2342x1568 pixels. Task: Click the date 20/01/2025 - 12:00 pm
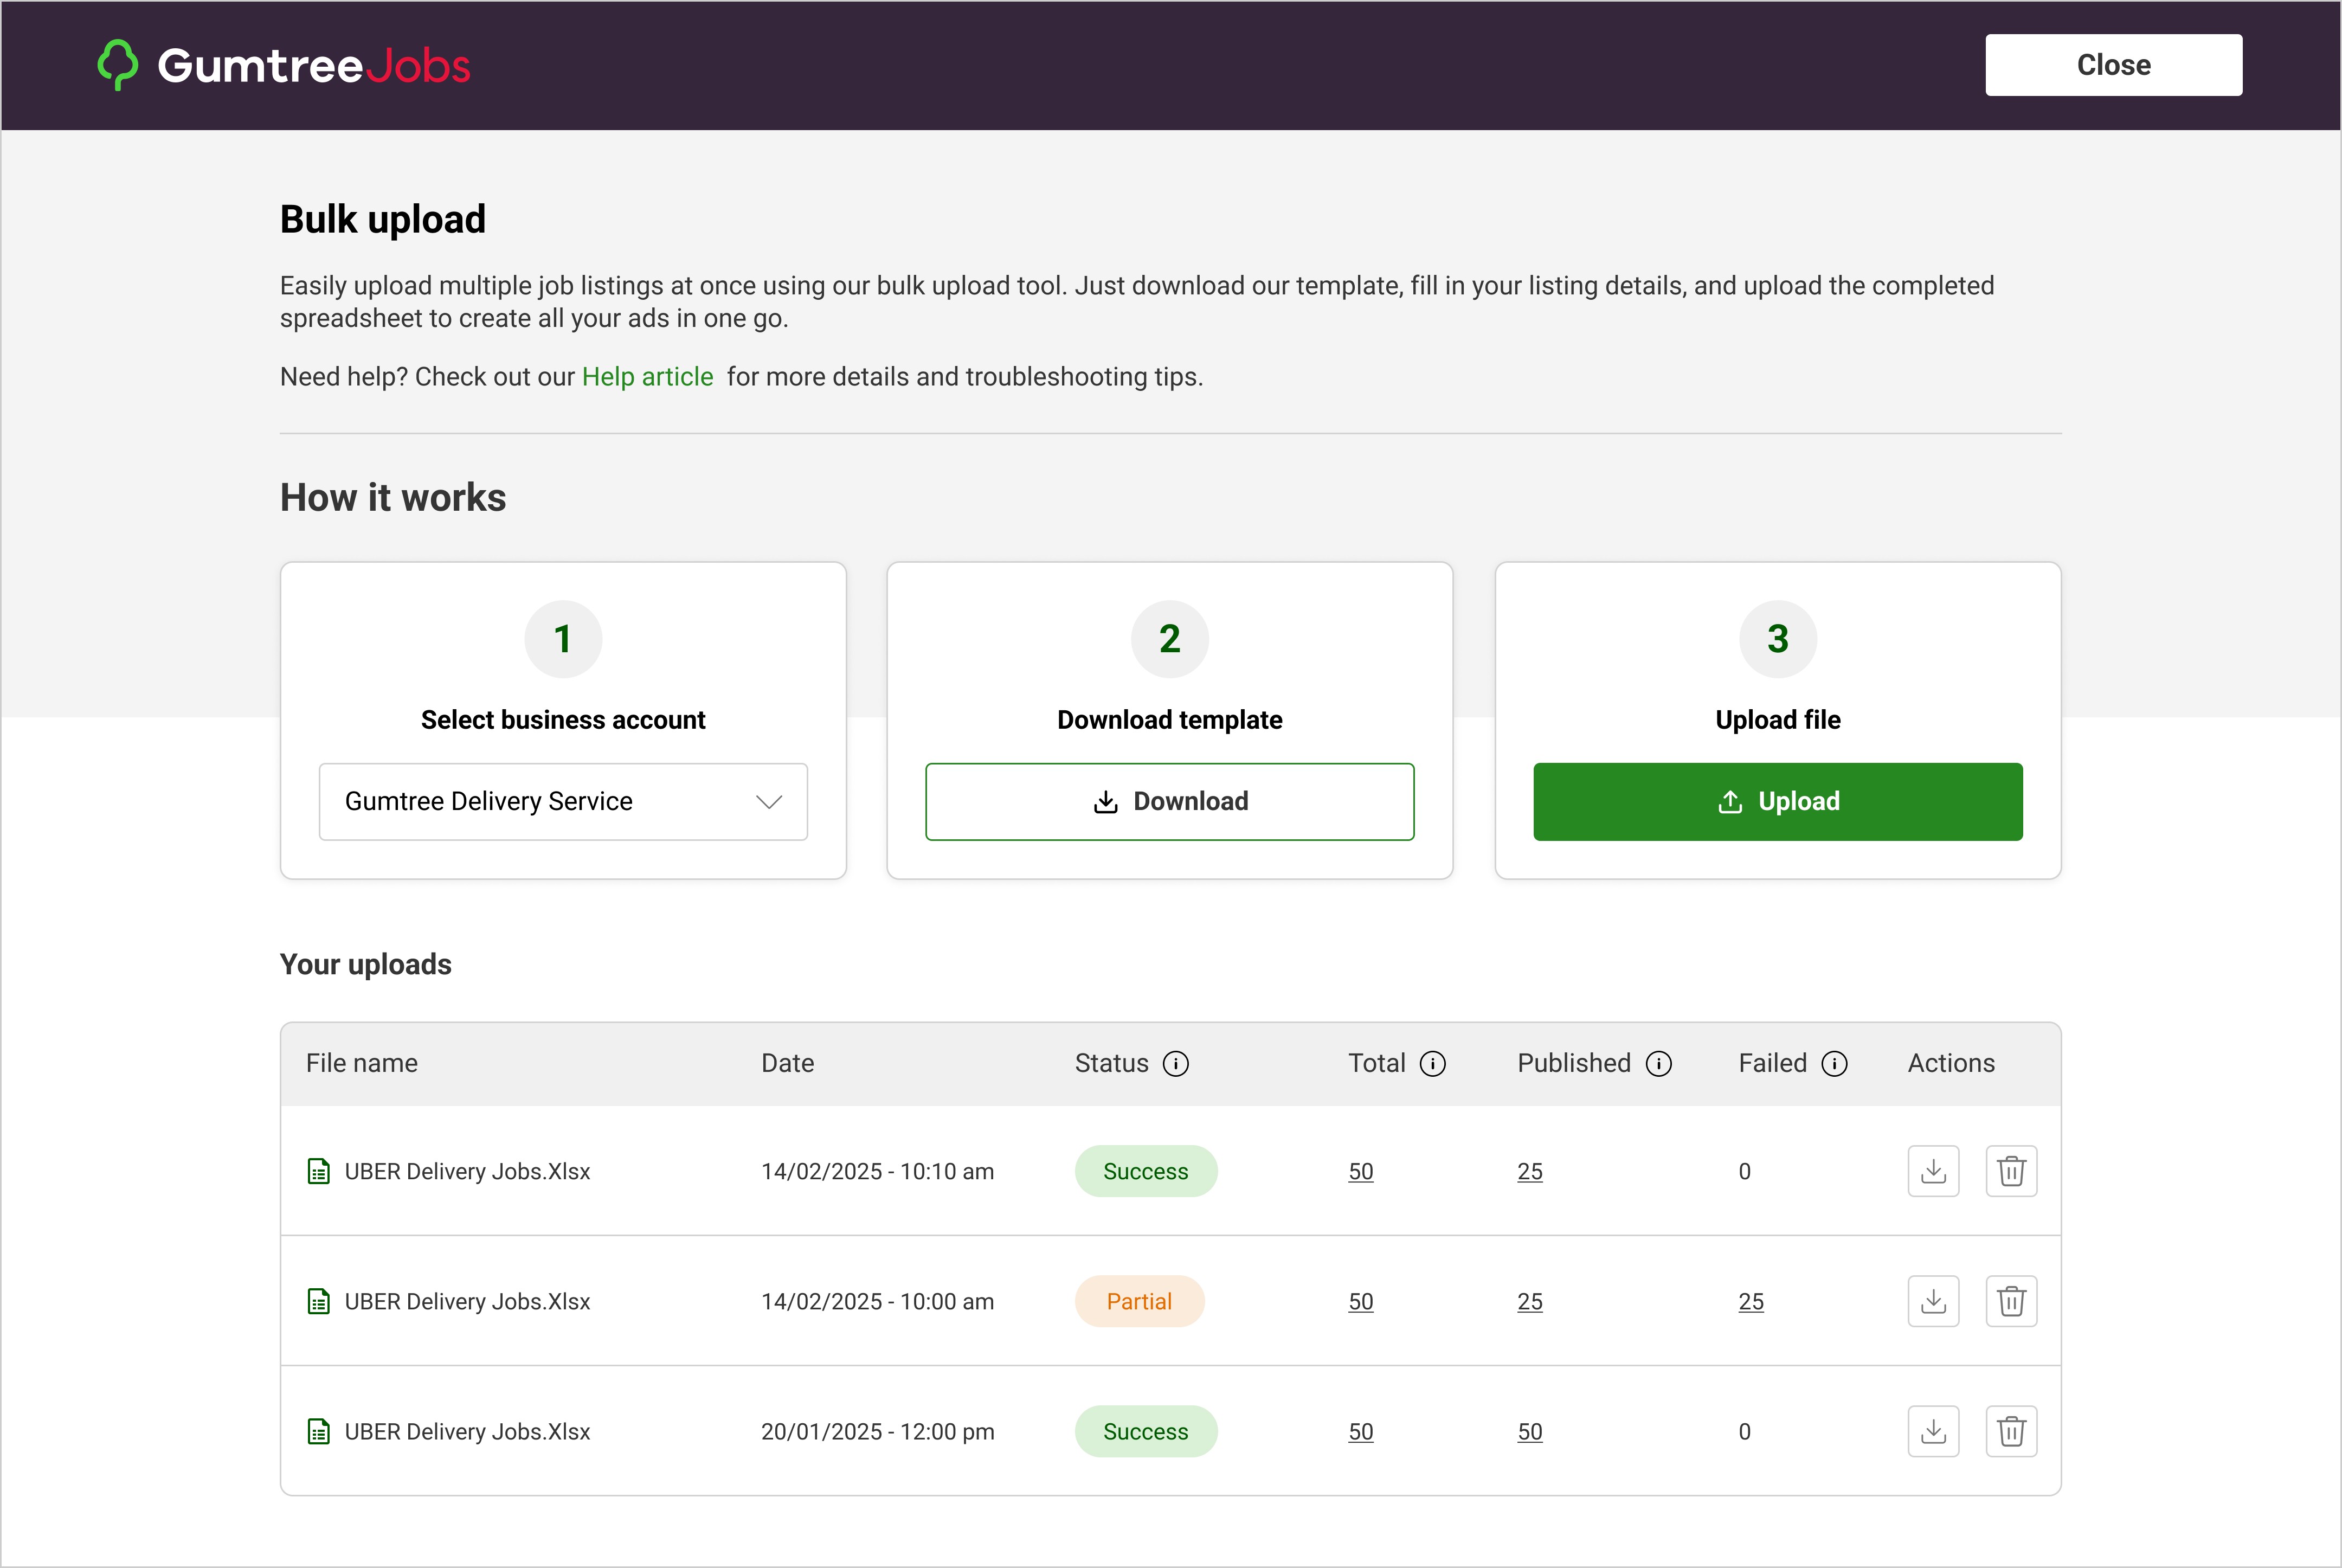(878, 1431)
